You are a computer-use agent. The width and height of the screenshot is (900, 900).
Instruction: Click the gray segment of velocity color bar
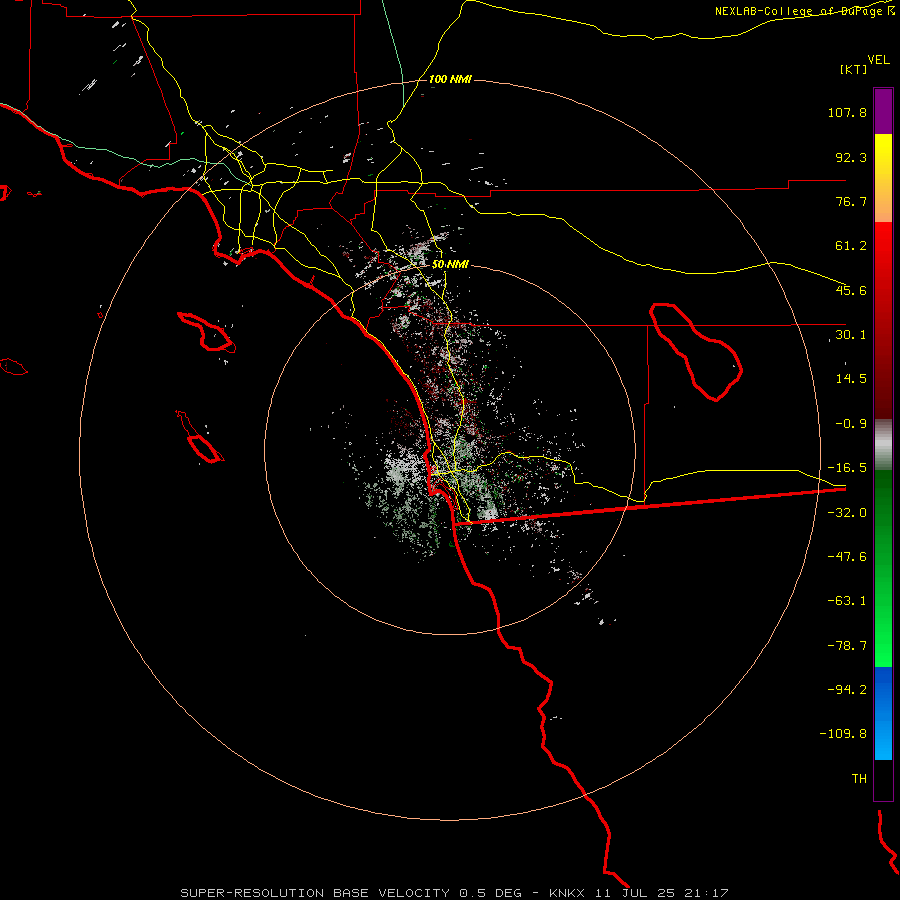tap(883, 445)
